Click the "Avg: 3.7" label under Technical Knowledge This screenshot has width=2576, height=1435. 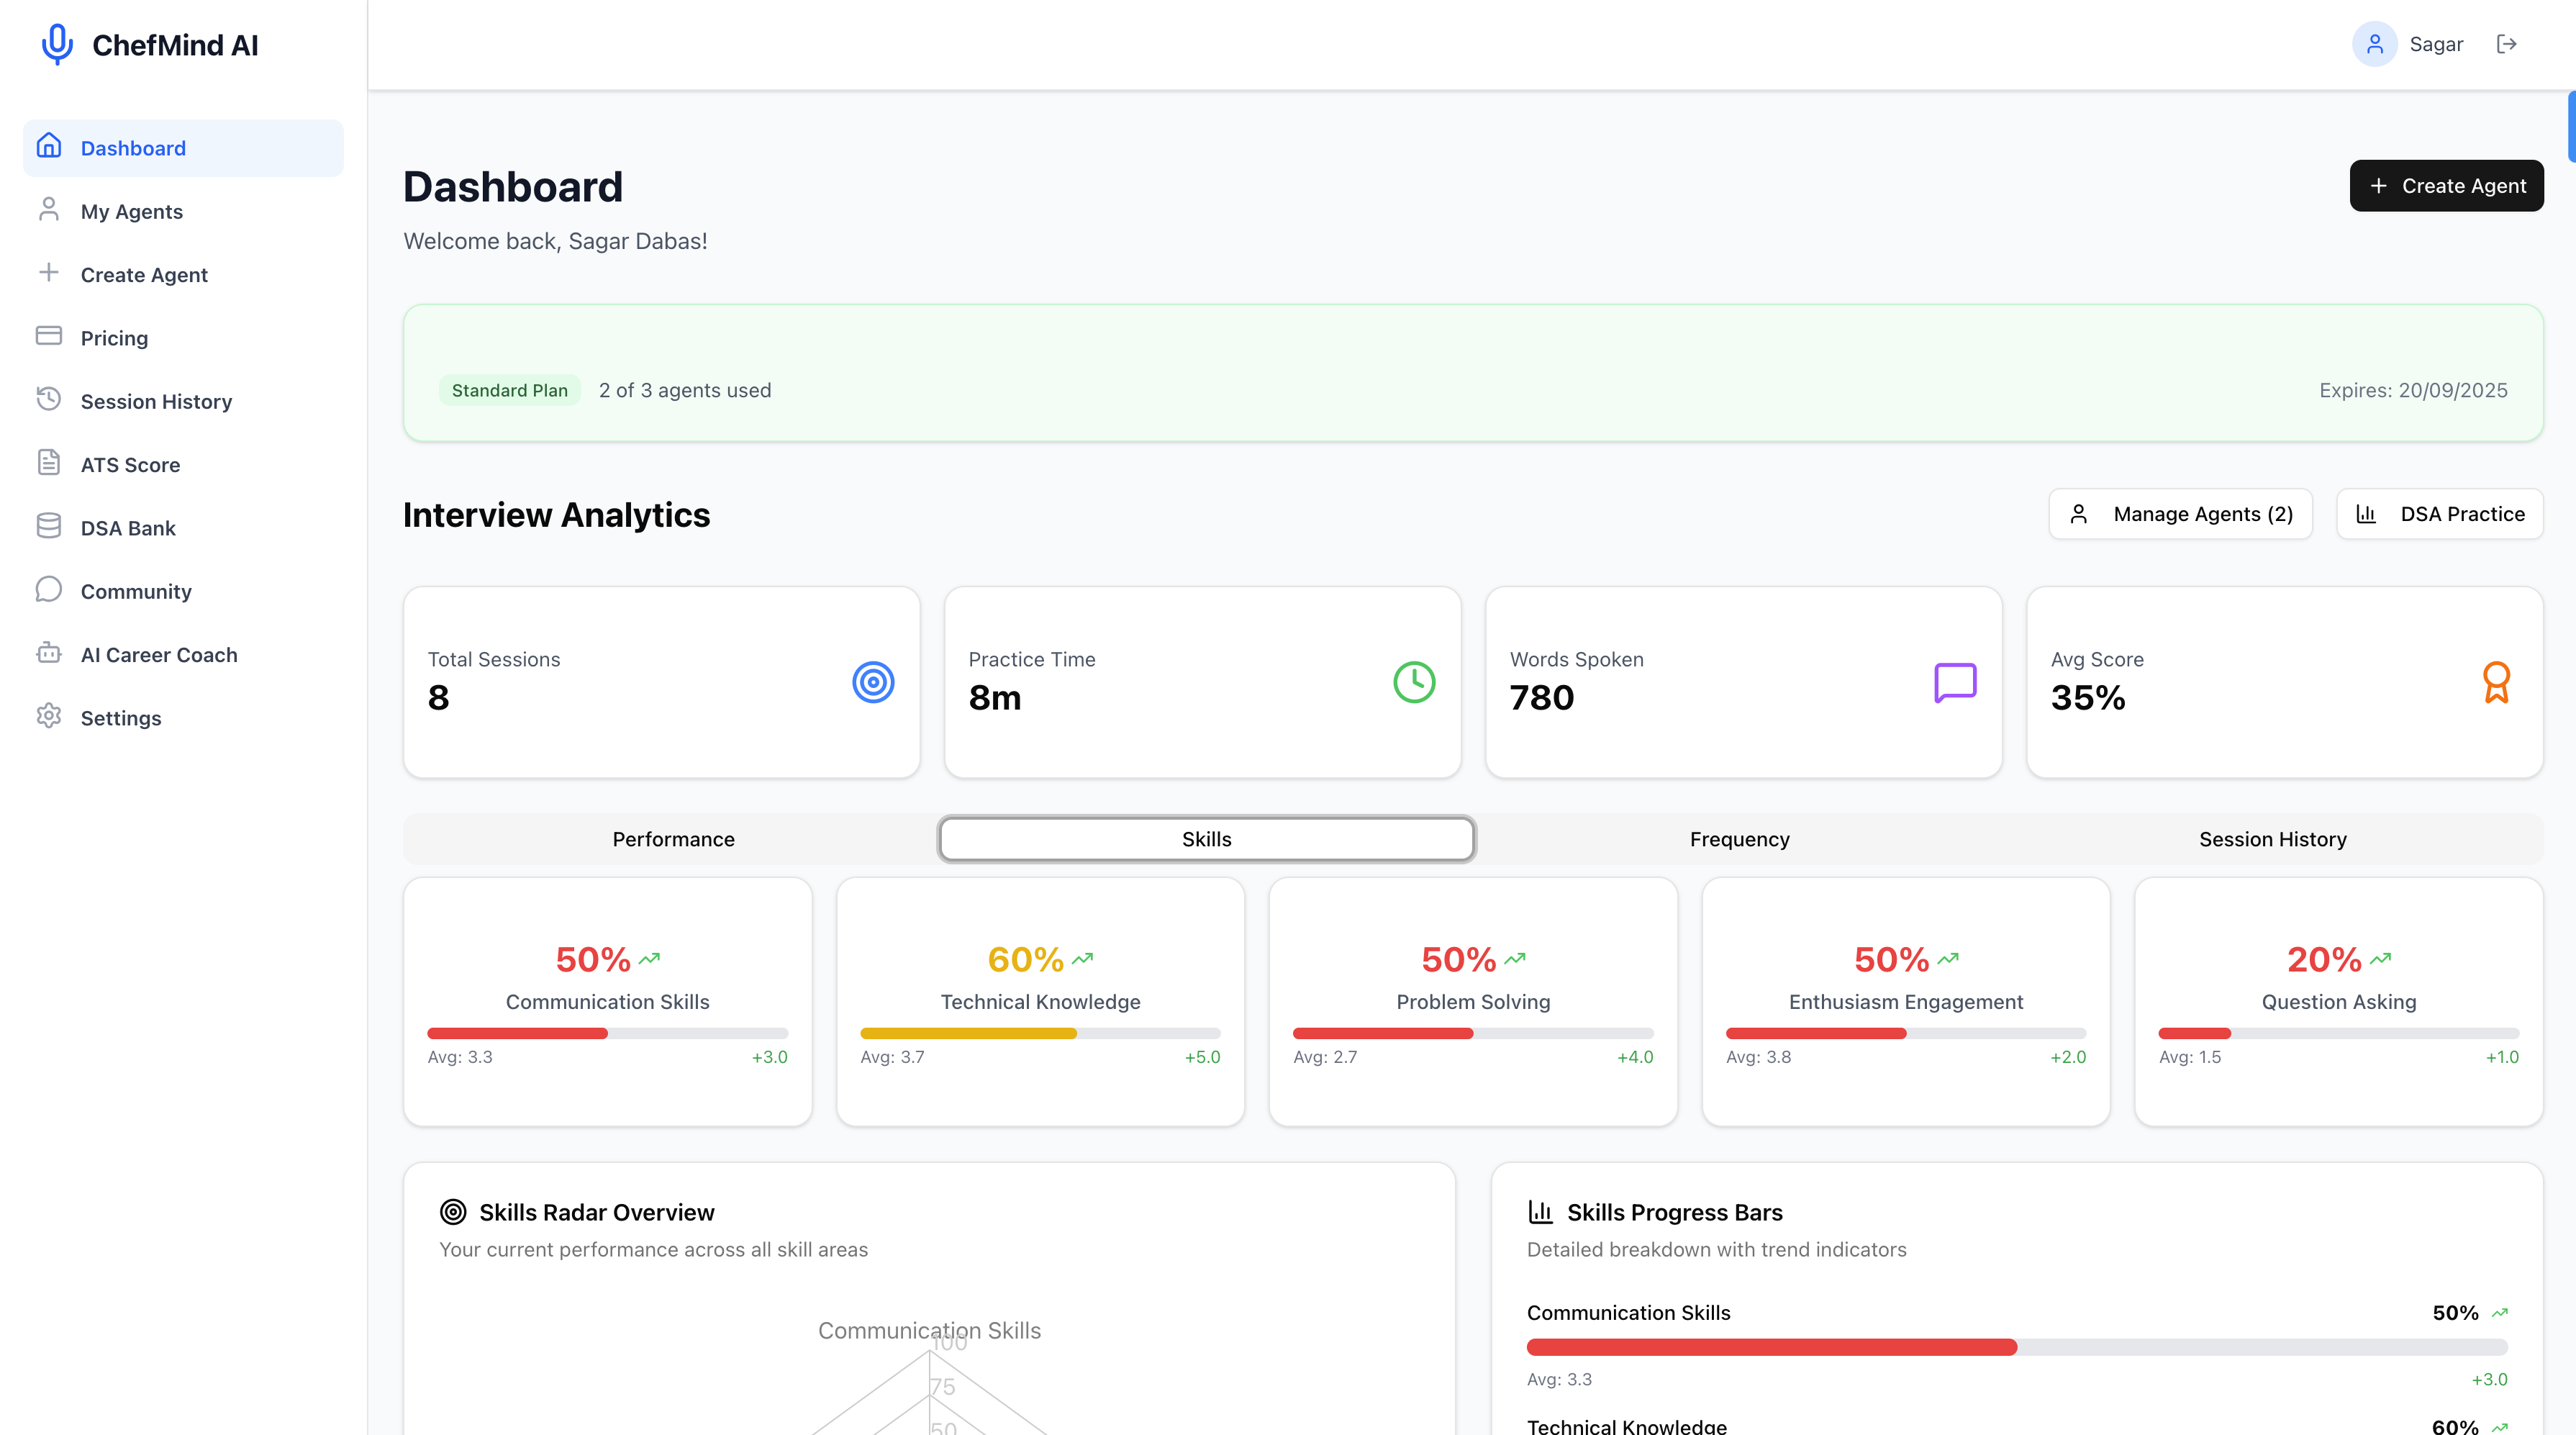coord(892,1057)
